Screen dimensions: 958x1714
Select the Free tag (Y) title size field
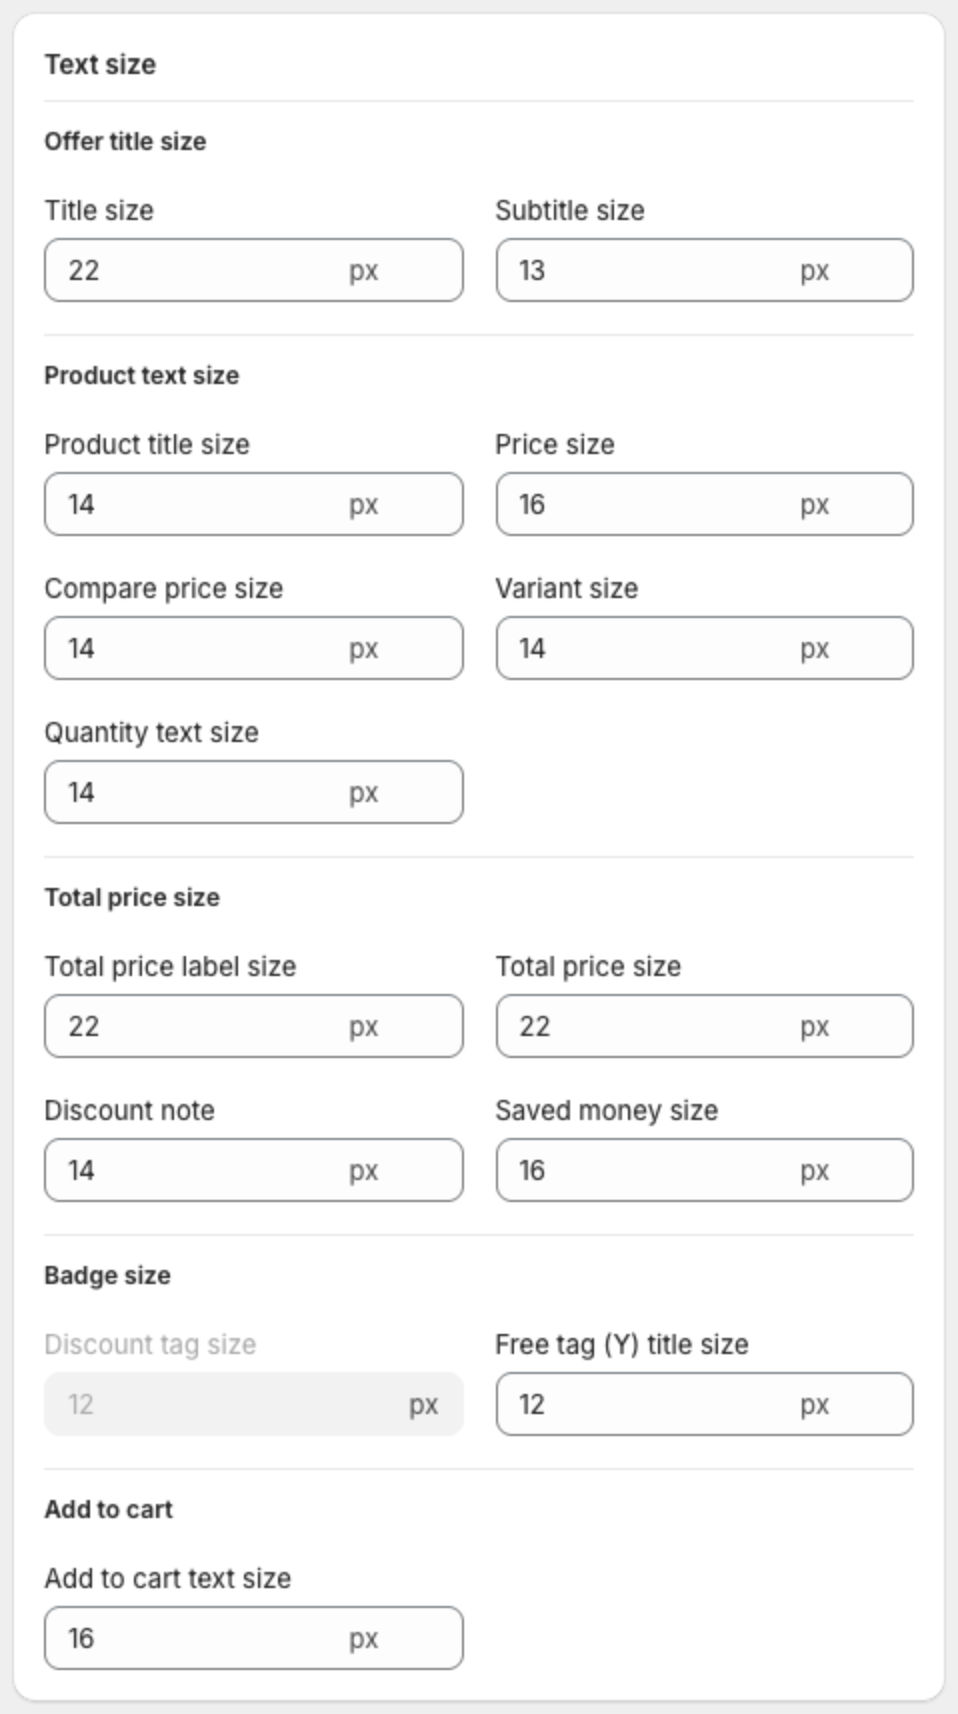(705, 1404)
